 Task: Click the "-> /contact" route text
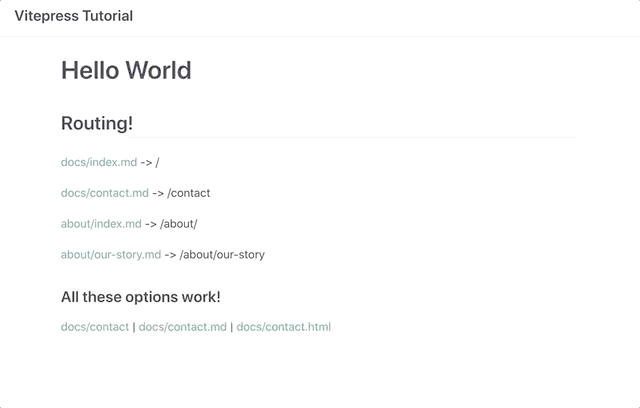[181, 193]
